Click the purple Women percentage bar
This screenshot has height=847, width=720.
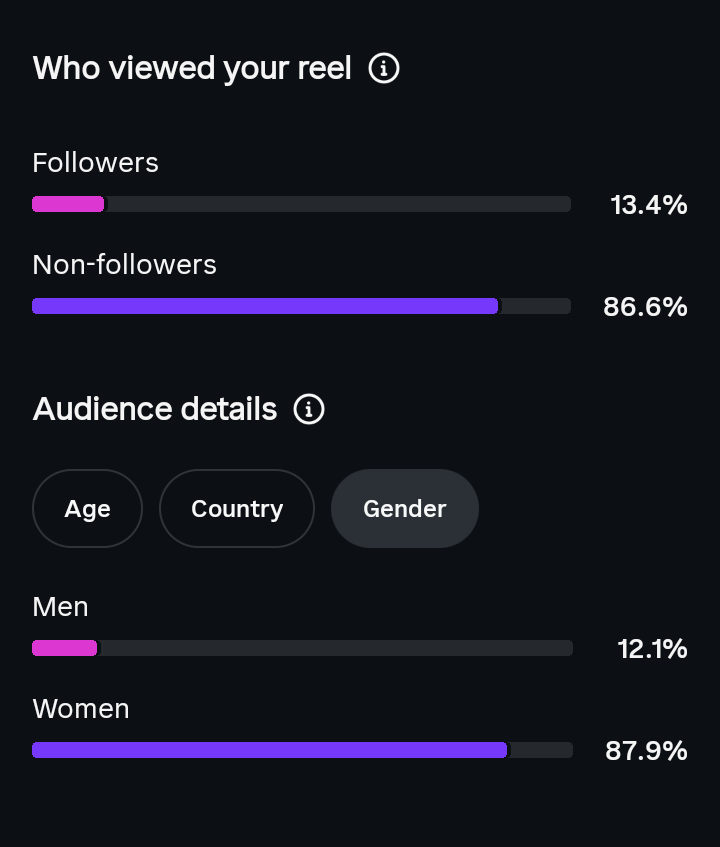click(x=270, y=750)
